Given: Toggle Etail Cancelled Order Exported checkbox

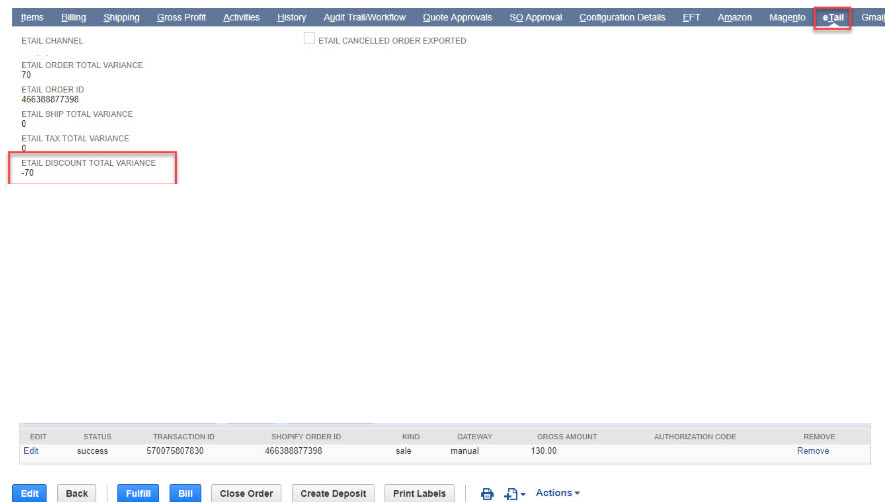Looking at the screenshot, I should 310,40.
